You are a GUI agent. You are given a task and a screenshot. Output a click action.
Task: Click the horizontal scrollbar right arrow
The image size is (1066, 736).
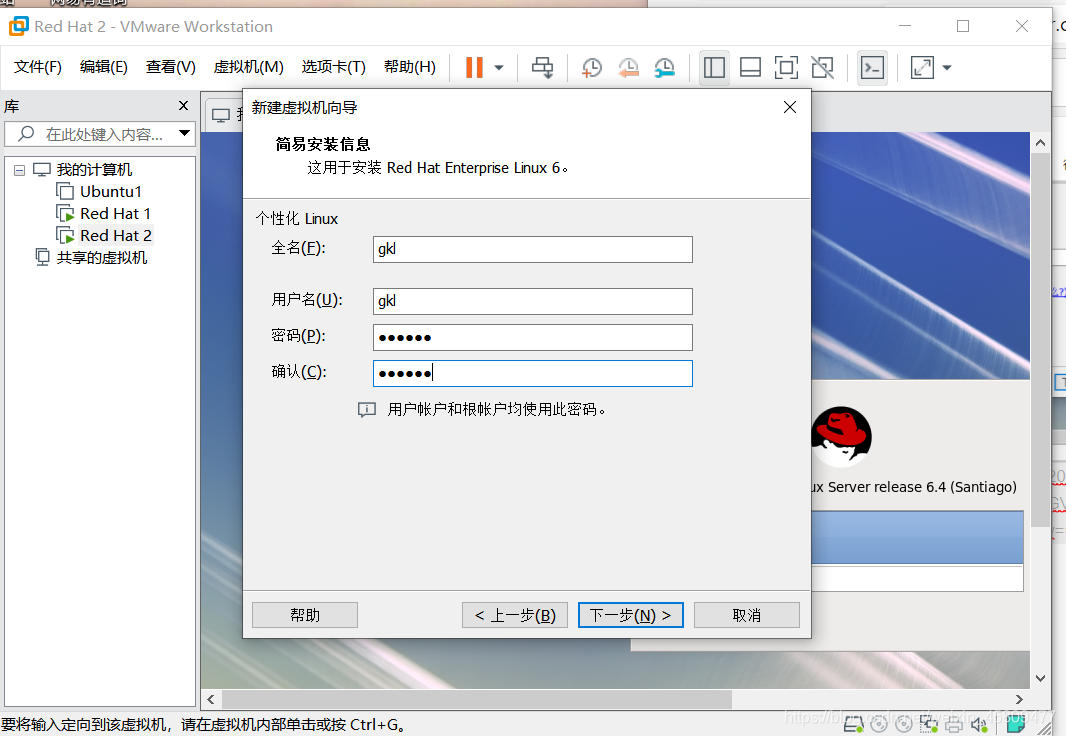(1018, 699)
